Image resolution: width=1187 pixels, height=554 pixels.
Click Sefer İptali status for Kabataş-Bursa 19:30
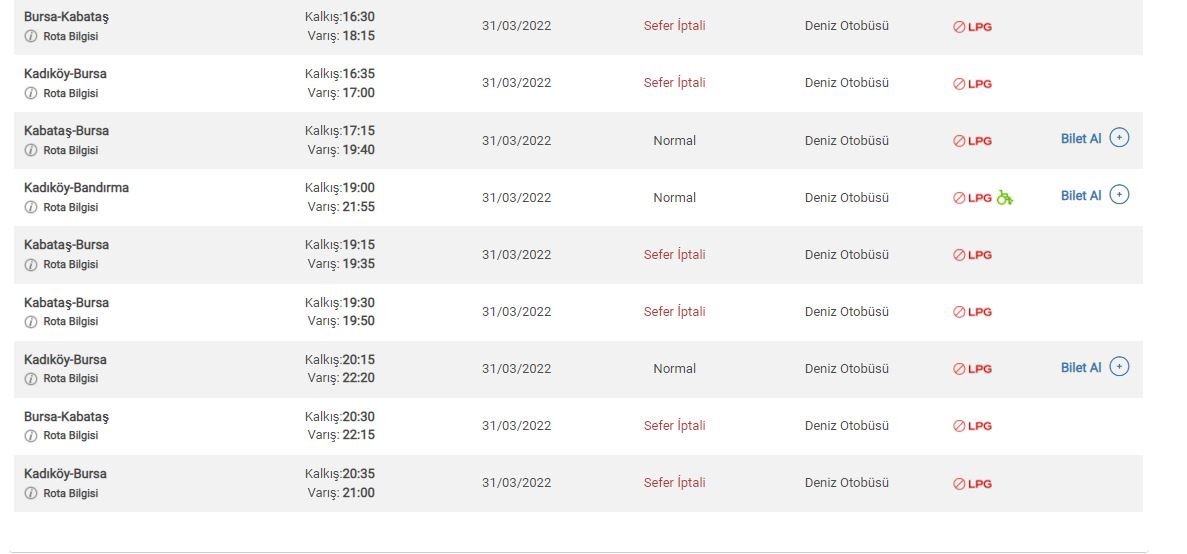coord(674,312)
